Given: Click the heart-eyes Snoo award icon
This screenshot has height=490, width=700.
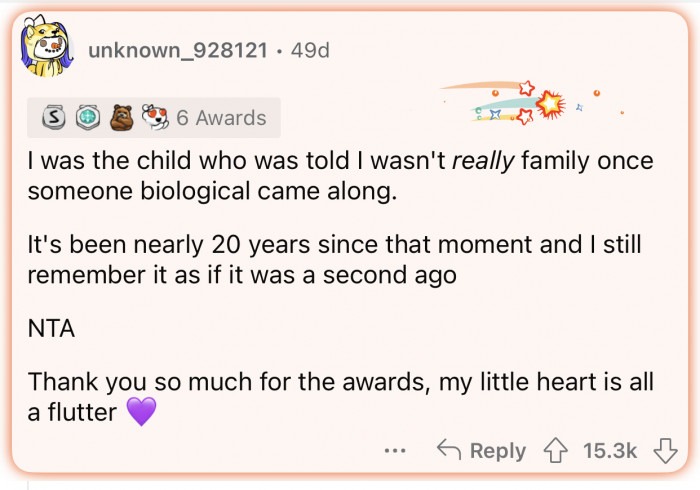Looking at the screenshot, I should coord(154,118).
